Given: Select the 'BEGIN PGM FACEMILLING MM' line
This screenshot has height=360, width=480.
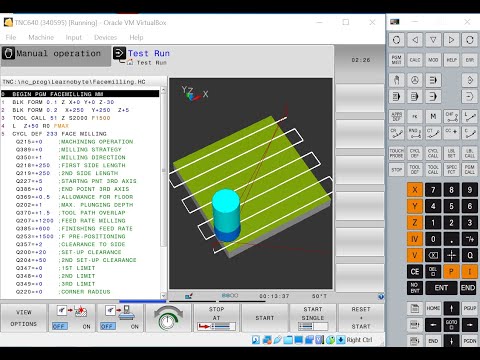Looking at the screenshot, I should [80, 94].
